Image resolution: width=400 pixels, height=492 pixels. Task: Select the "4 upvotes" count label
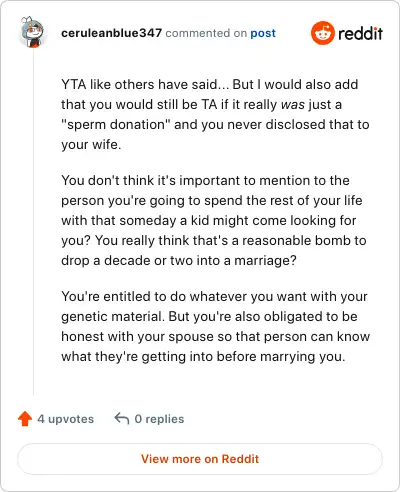click(x=66, y=419)
